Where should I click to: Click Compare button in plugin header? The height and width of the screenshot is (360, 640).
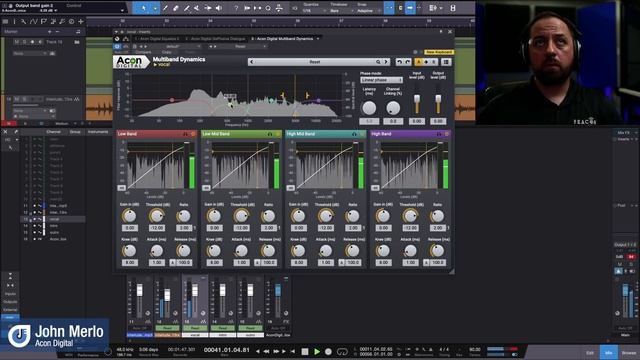[x=143, y=52]
